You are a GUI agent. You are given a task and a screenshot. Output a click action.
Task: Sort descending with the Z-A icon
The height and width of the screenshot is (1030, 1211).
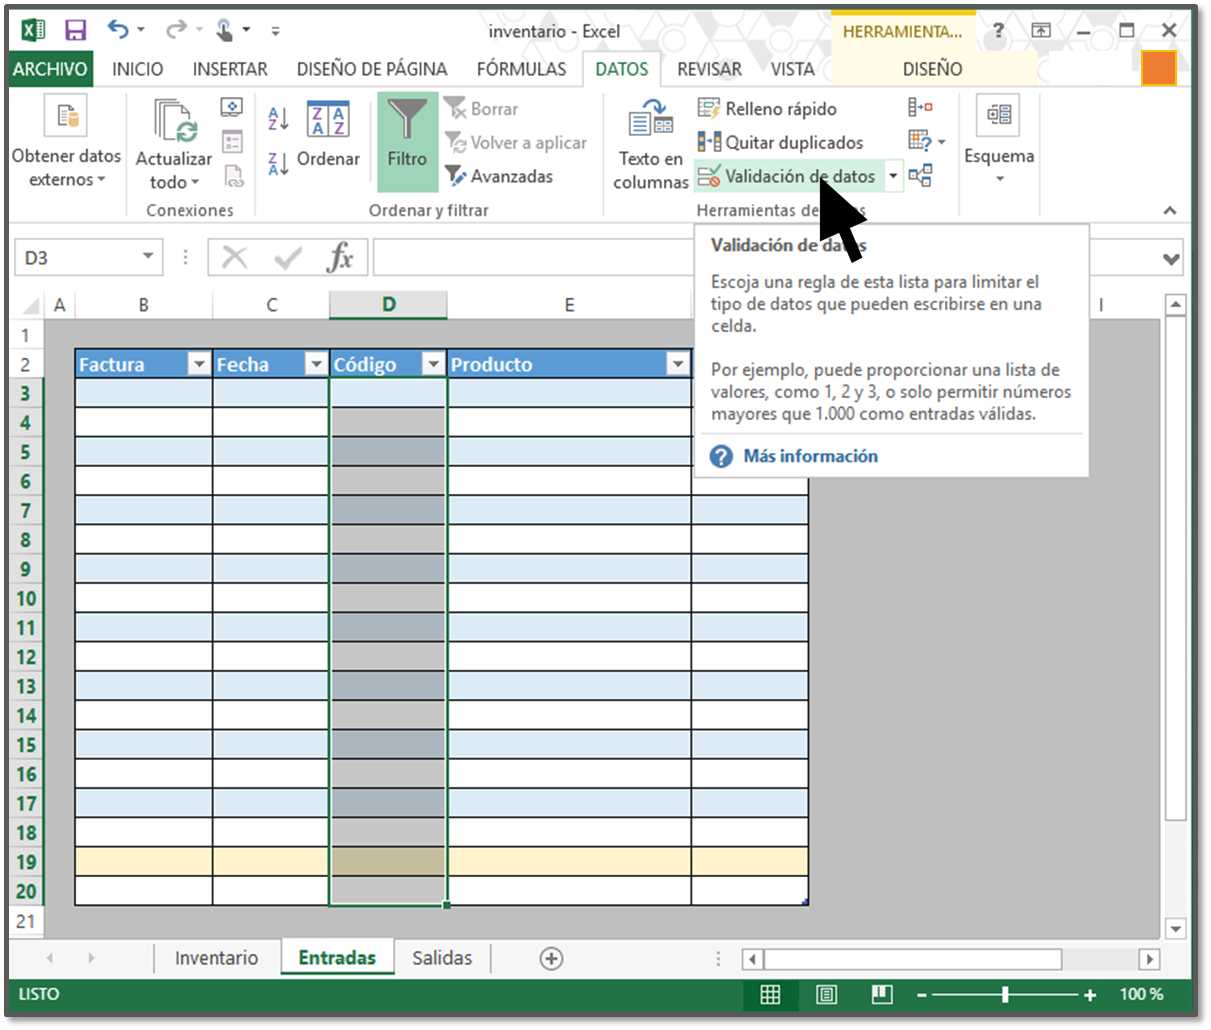278,164
